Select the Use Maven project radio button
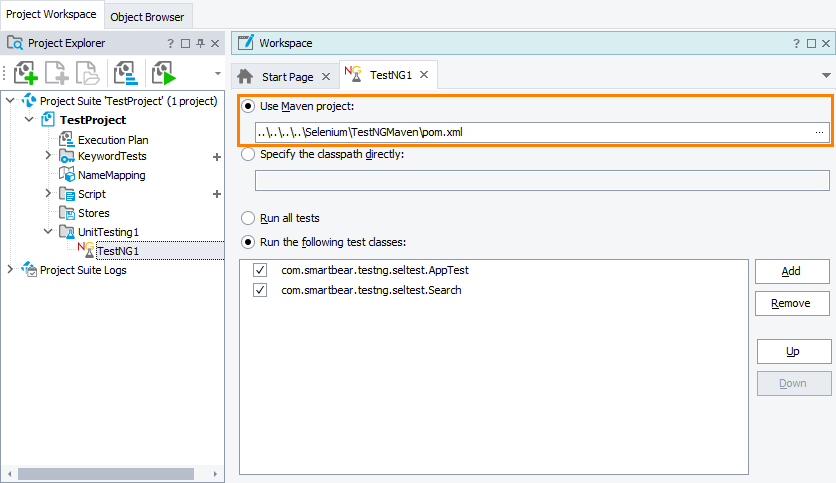The height and width of the screenshot is (483, 836). click(x=247, y=106)
